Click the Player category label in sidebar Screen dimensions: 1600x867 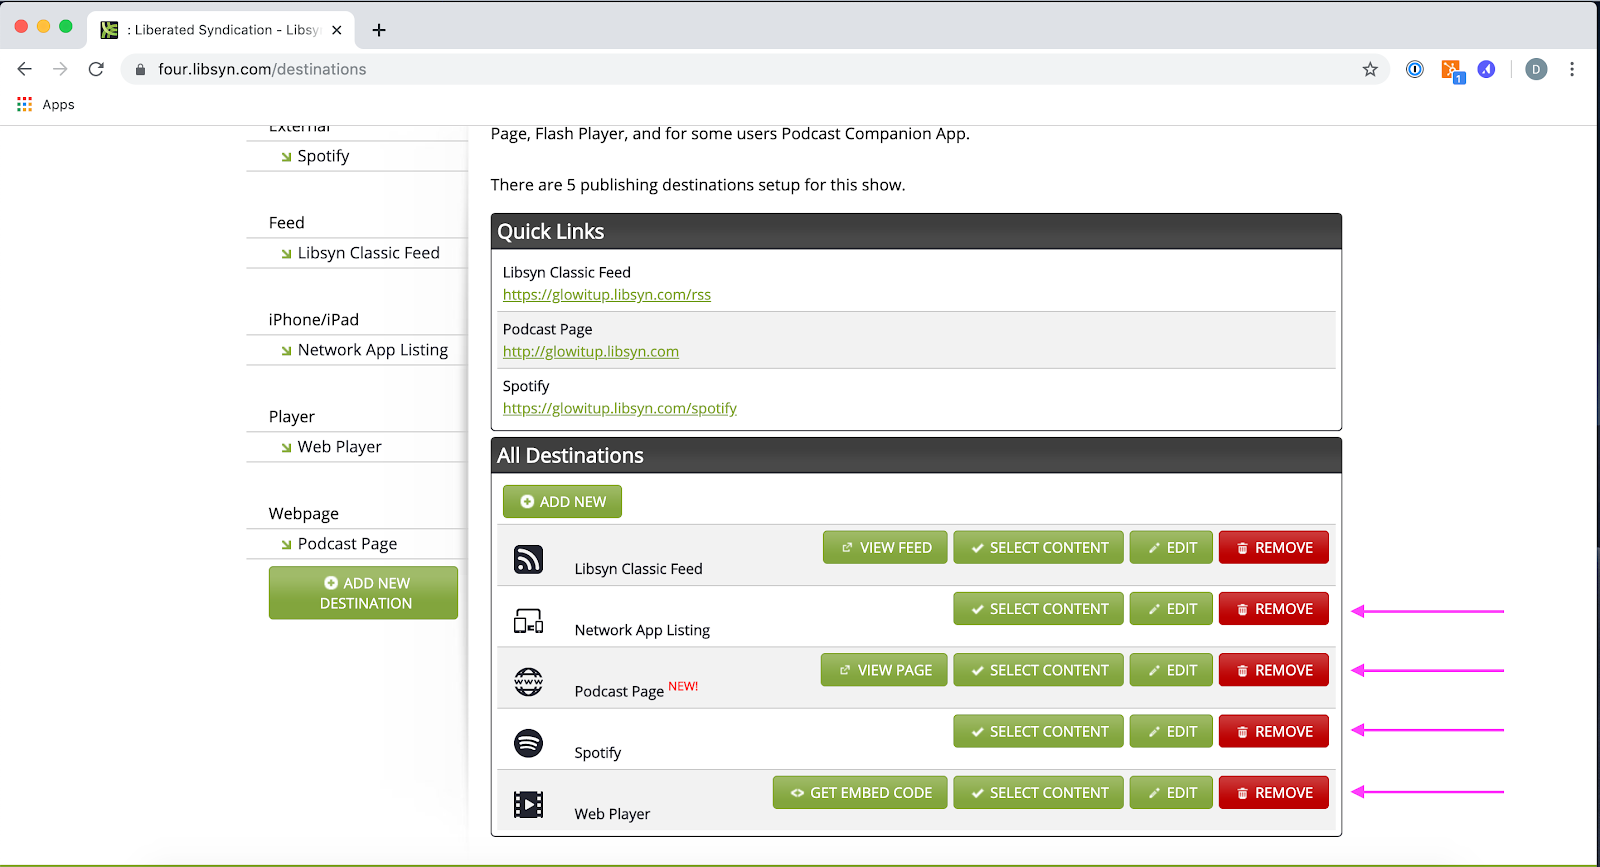292,417
